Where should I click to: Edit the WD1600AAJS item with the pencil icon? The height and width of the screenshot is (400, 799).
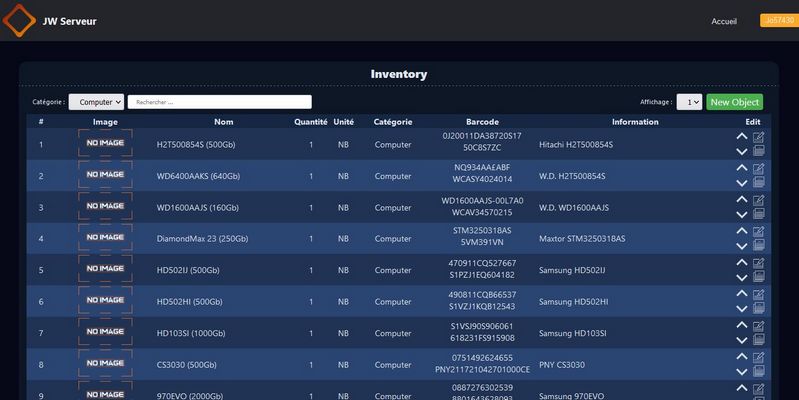click(758, 200)
